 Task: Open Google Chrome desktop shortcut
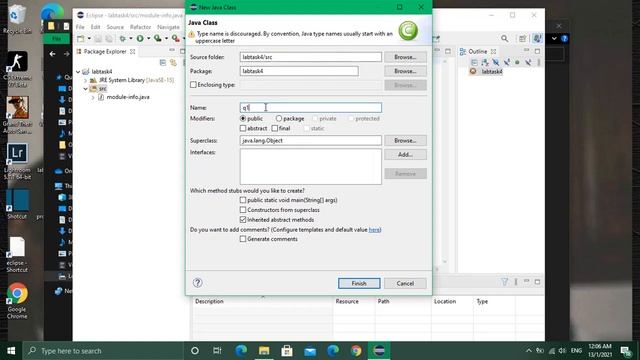pyautogui.click(x=17, y=301)
